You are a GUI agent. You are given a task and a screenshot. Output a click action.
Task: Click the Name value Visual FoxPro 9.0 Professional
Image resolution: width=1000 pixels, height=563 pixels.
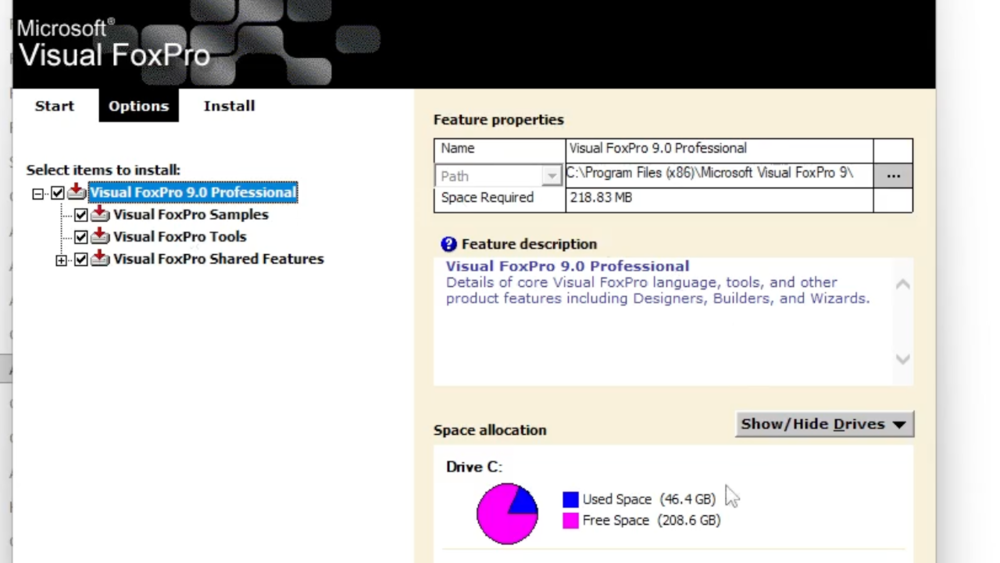pos(658,148)
